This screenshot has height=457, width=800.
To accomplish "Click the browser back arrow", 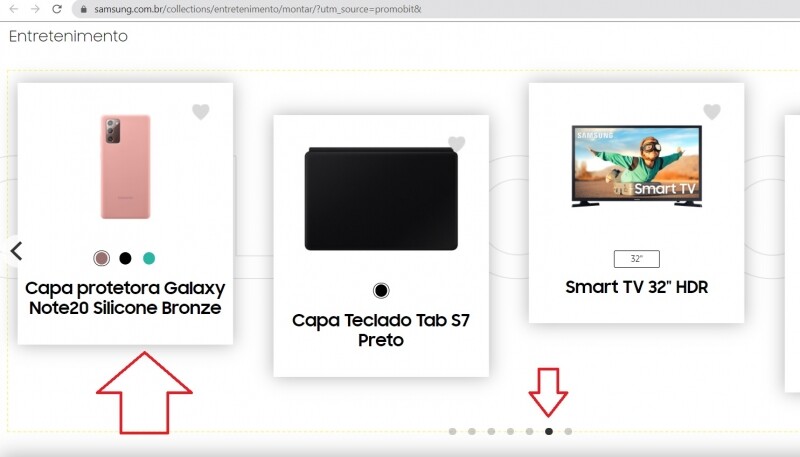I will (12, 9).
